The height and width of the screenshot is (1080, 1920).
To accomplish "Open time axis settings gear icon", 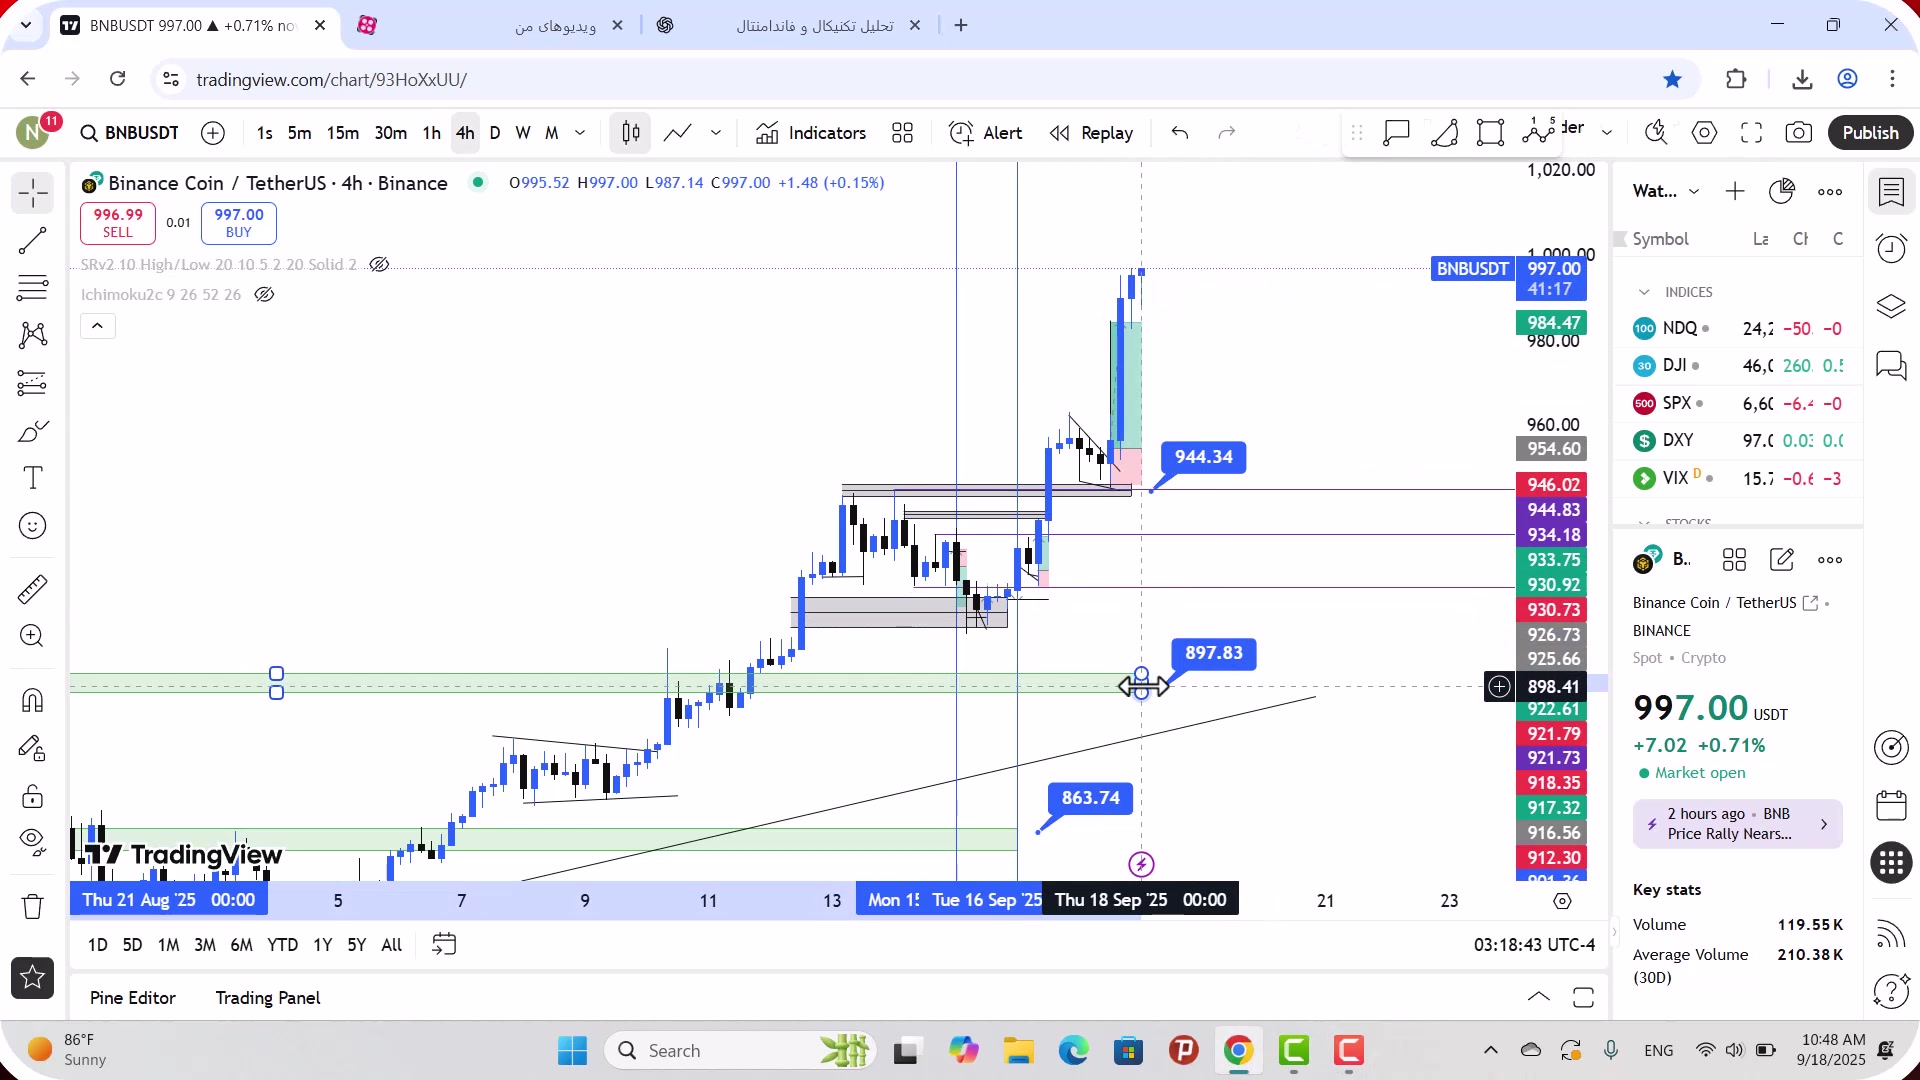I will pyautogui.click(x=1562, y=901).
